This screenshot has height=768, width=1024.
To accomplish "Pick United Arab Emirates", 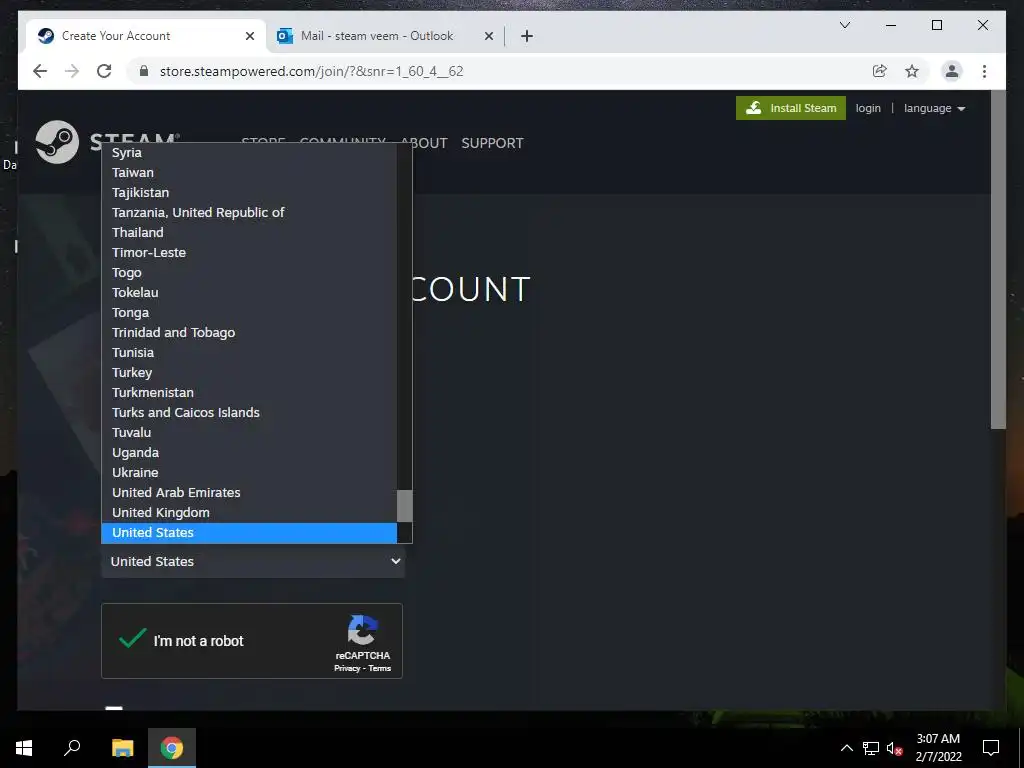I will click(249, 492).
